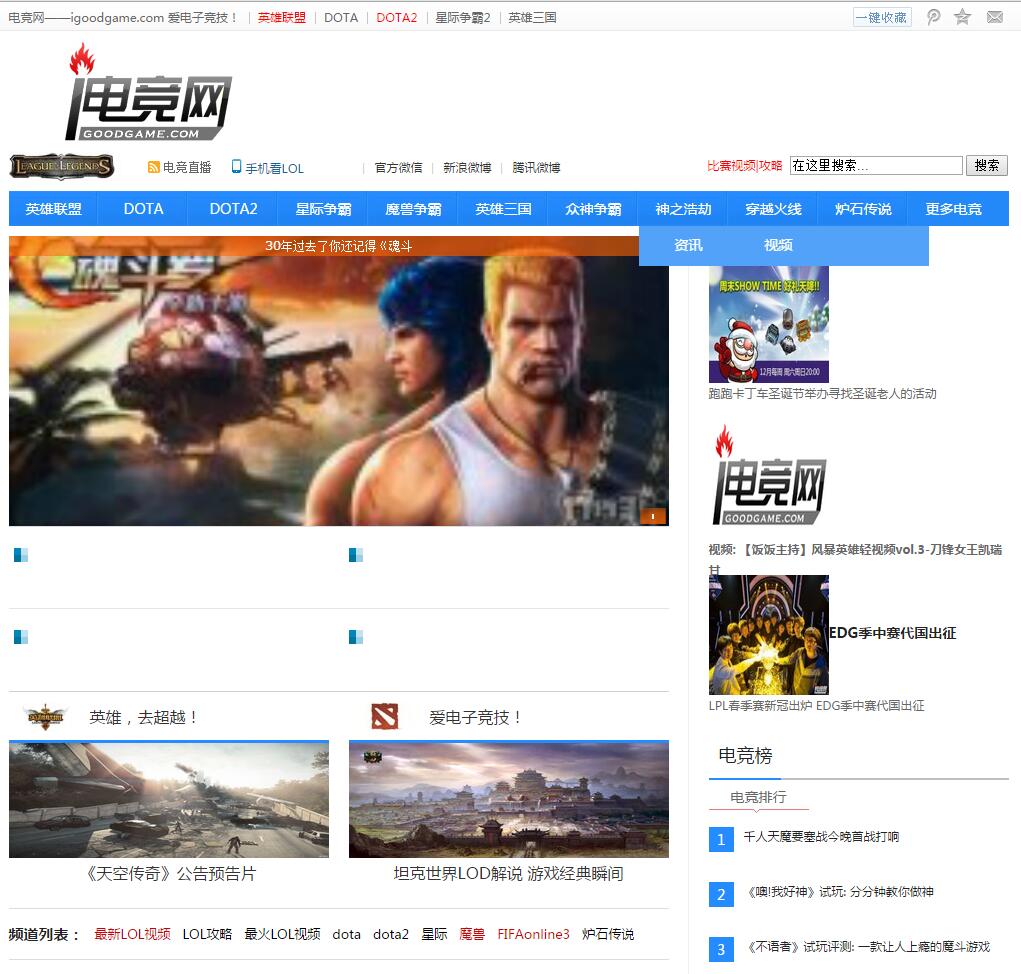Open ranking item 《不语者》试玩评测
This screenshot has width=1021, height=974.
pos(868,947)
